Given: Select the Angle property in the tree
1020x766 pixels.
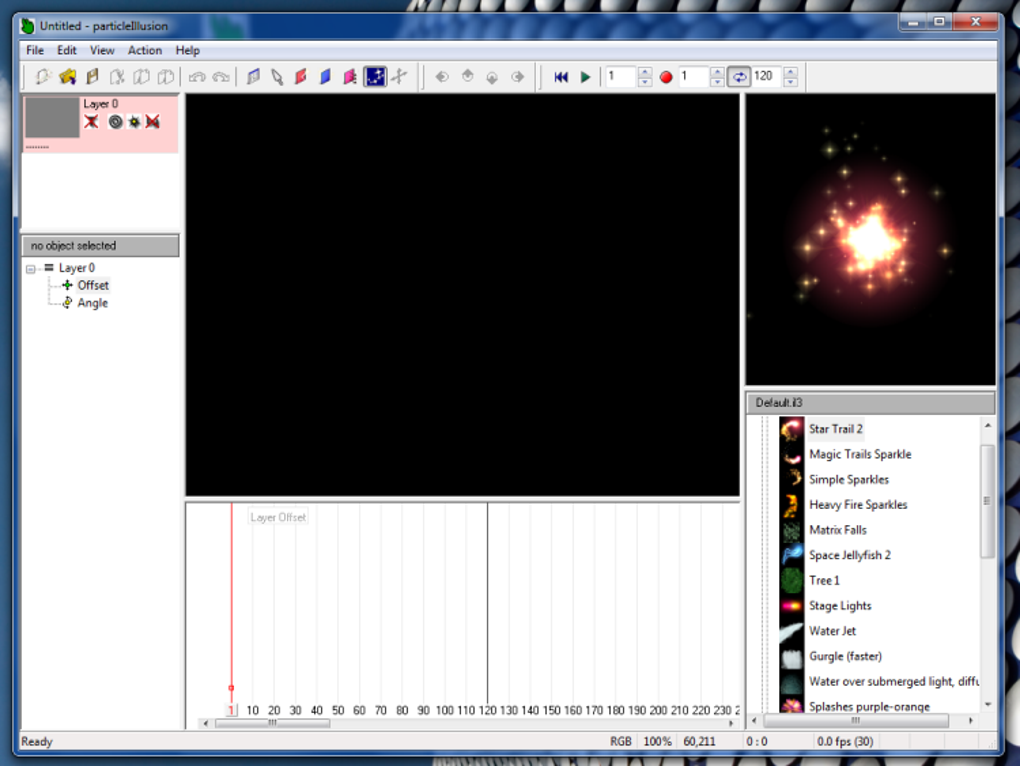Looking at the screenshot, I should pyautogui.click(x=92, y=303).
